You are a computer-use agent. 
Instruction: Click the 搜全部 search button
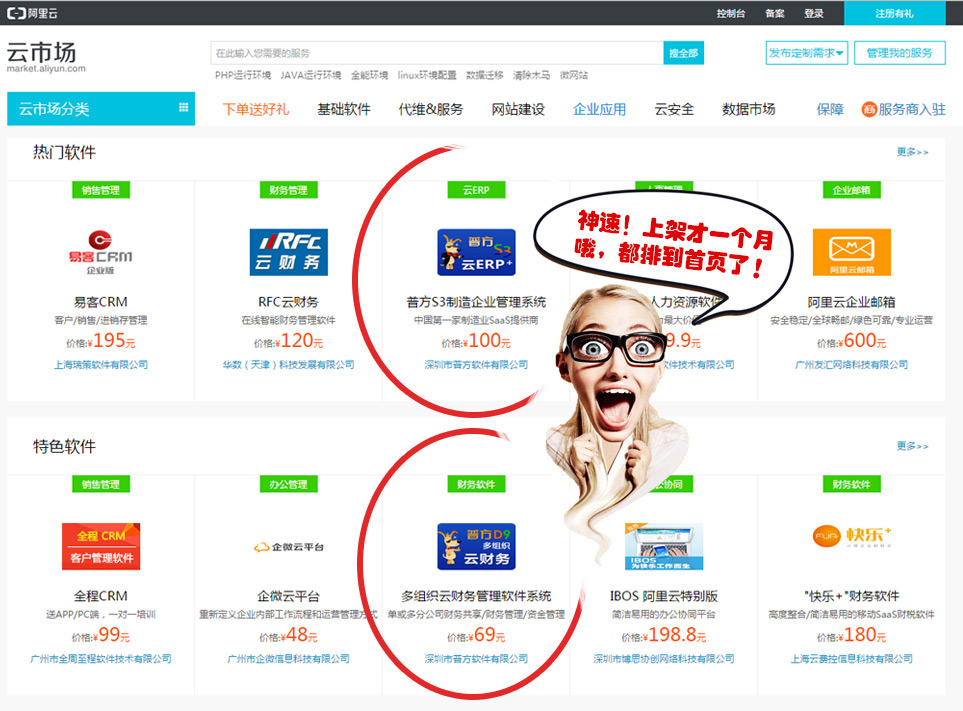coord(683,53)
